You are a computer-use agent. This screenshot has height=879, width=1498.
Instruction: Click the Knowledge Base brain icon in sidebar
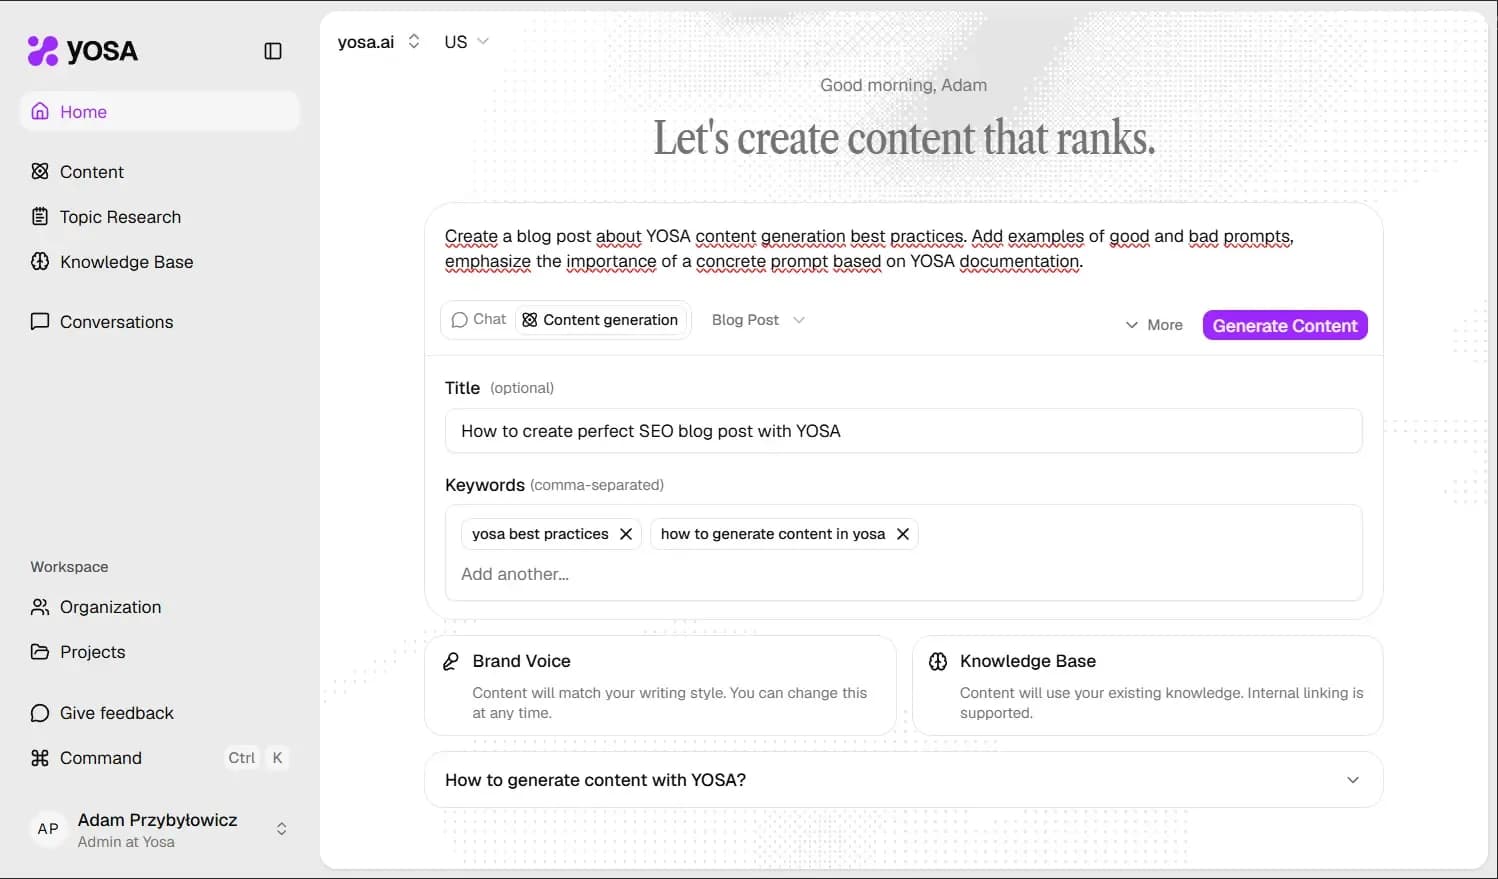pyautogui.click(x=40, y=261)
